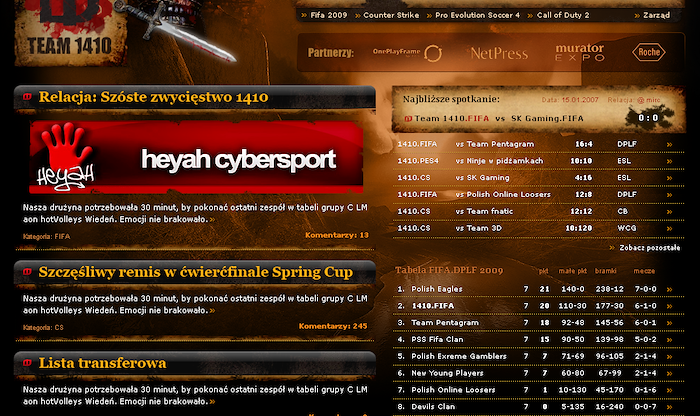Screen dimensions: 700x416
Task: Open arrow for 1410.FIFA vs Team Pentagram
Action: pos(669,144)
